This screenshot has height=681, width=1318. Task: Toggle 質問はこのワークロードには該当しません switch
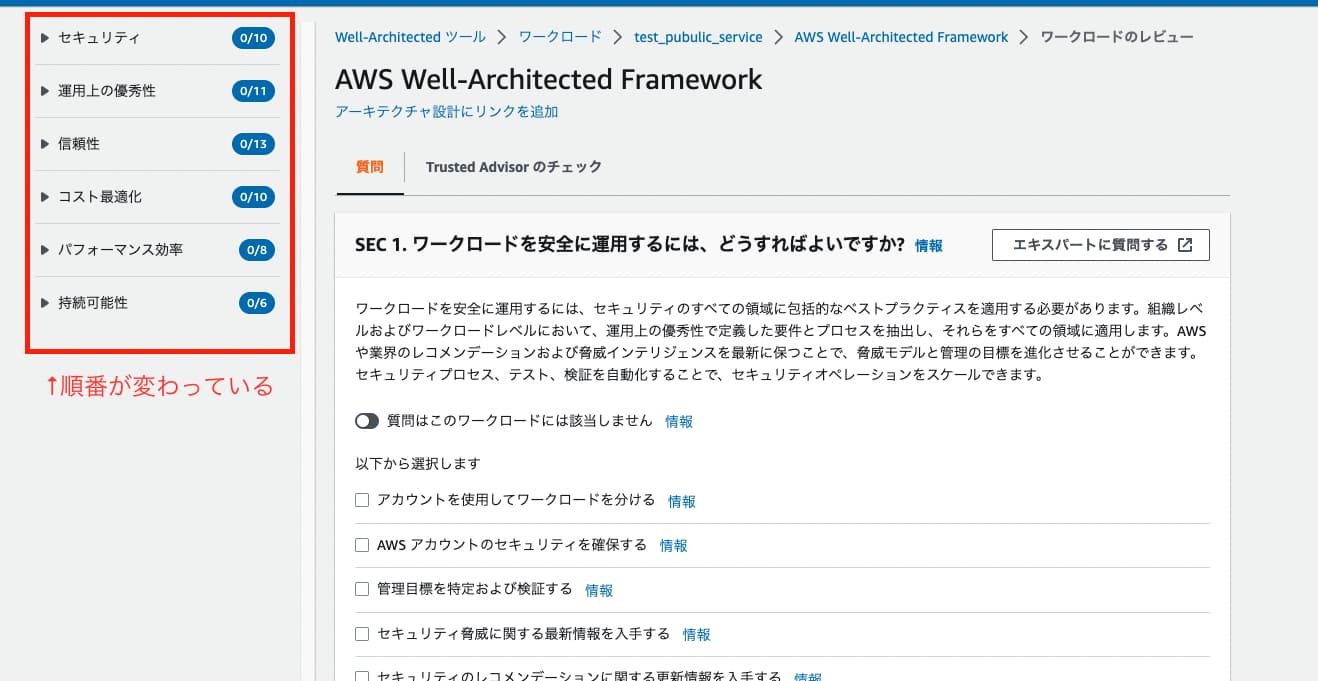pyautogui.click(x=367, y=421)
